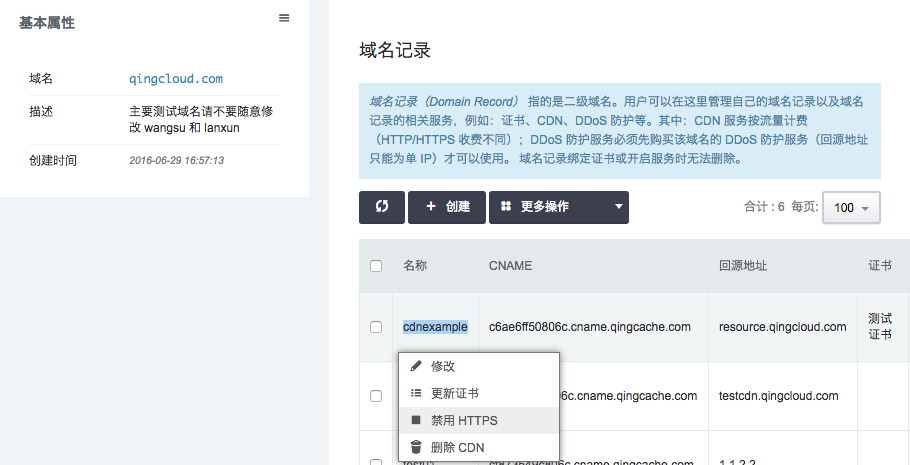
Task: Click the 创建 button
Action: [447, 207]
